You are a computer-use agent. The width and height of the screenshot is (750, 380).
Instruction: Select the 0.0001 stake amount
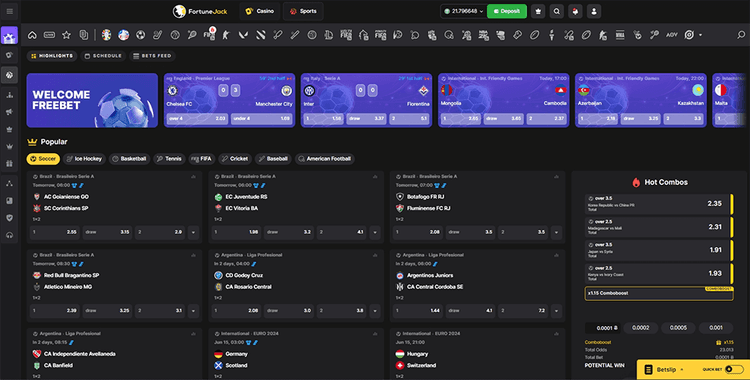[x=603, y=328]
